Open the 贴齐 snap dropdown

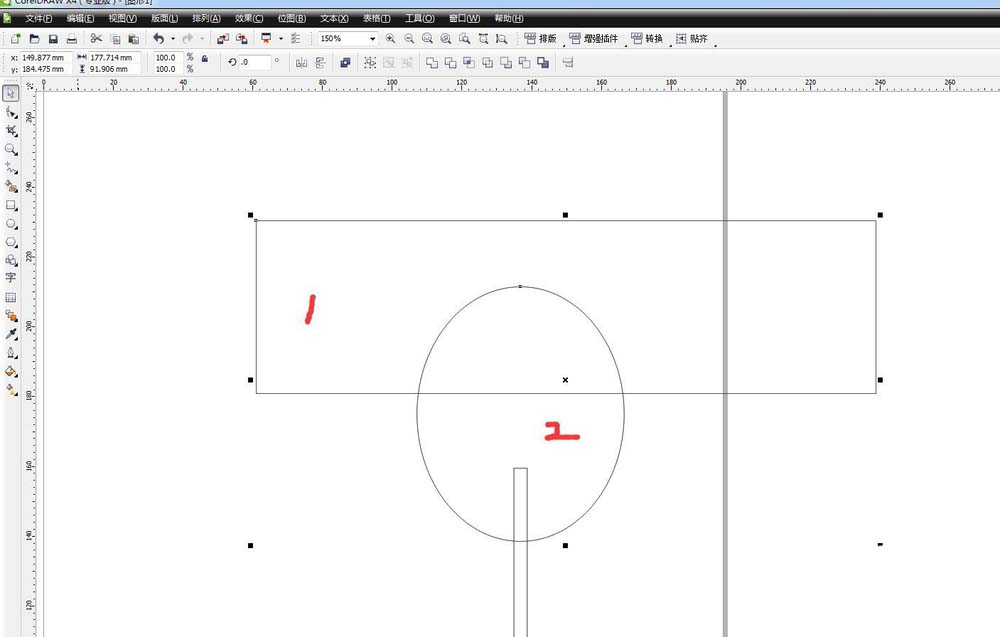tap(692, 39)
